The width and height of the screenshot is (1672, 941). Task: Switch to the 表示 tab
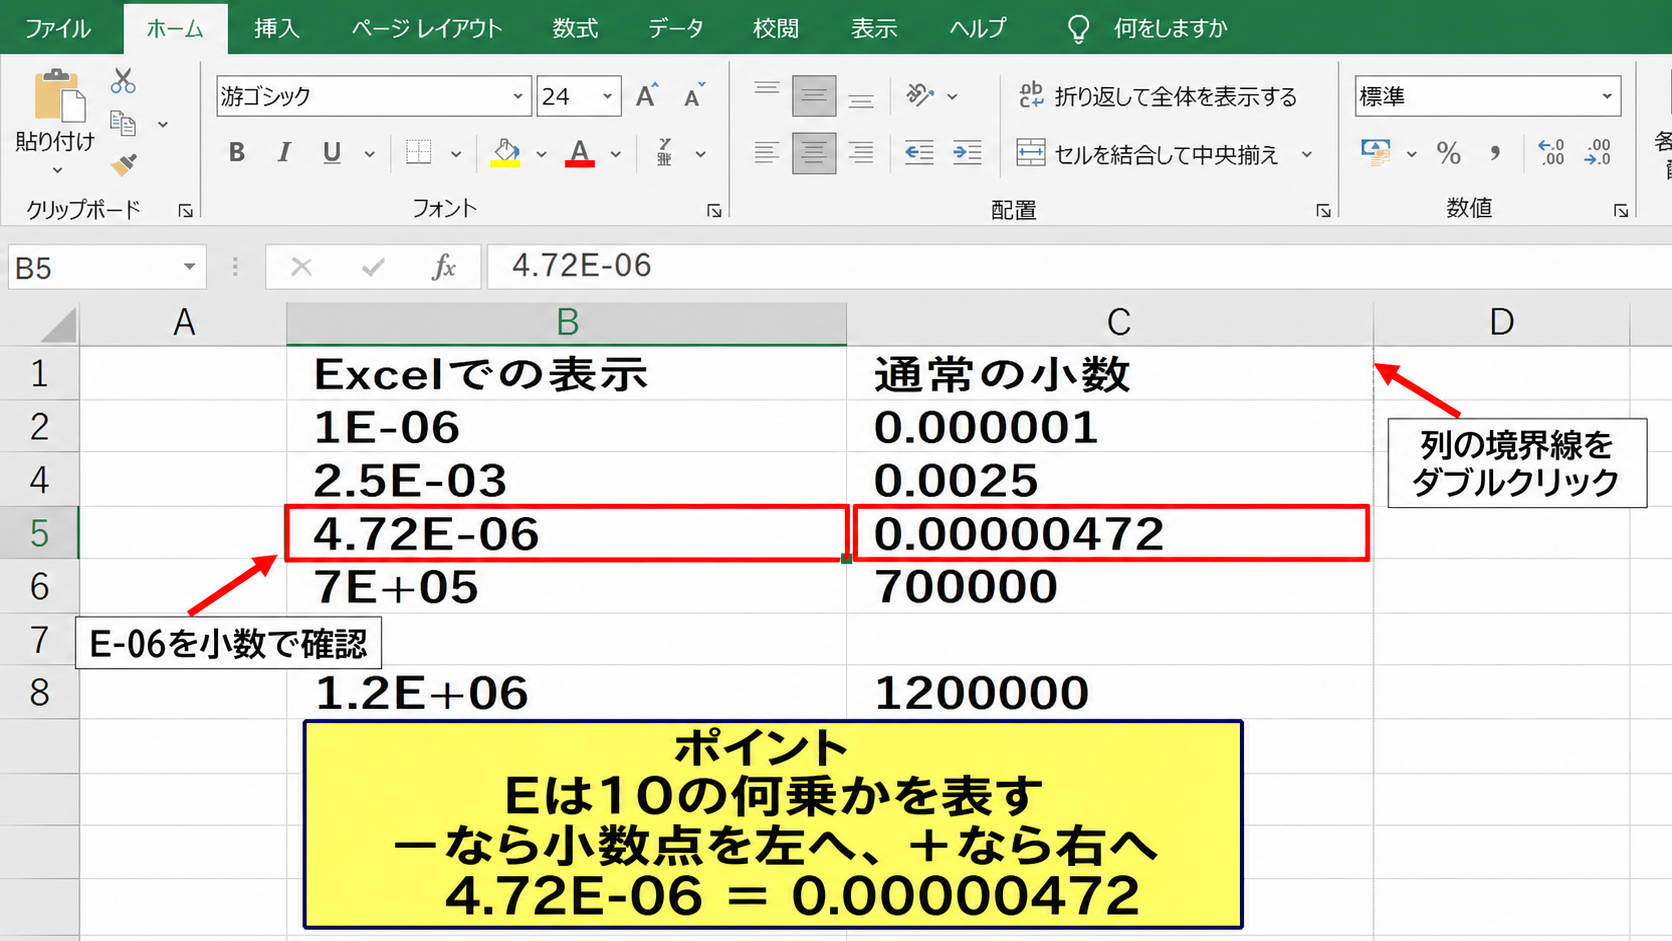(x=873, y=28)
